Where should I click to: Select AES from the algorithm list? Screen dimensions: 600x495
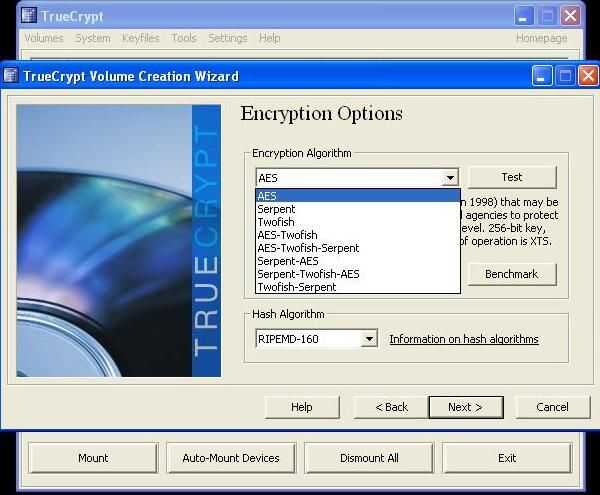tap(357, 196)
